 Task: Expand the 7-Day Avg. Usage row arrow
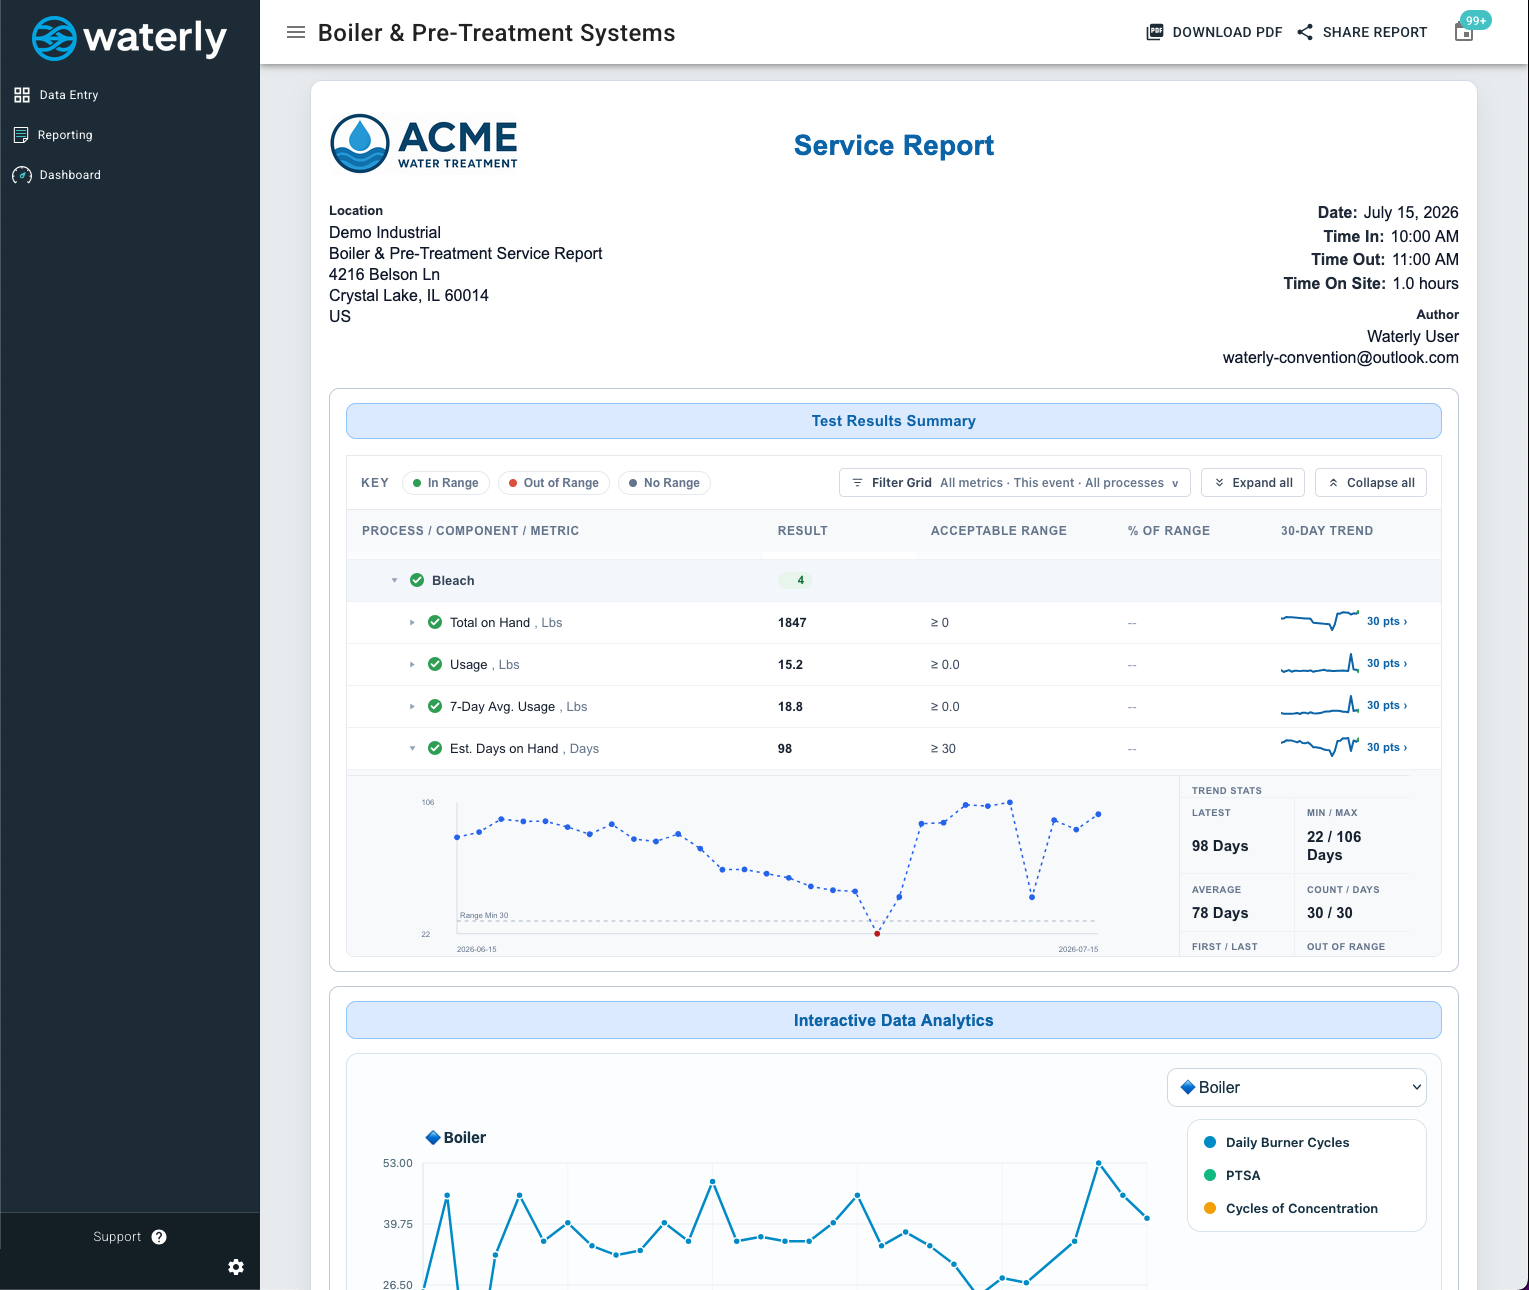[x=412, y=707]
